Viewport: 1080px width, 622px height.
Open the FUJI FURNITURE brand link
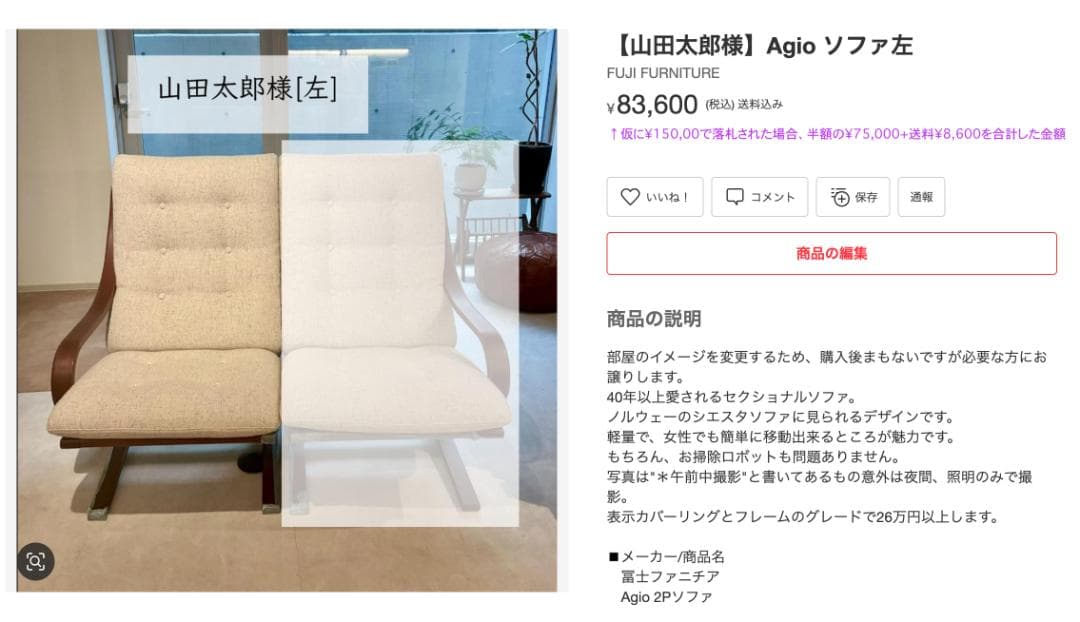coord(663,73)
